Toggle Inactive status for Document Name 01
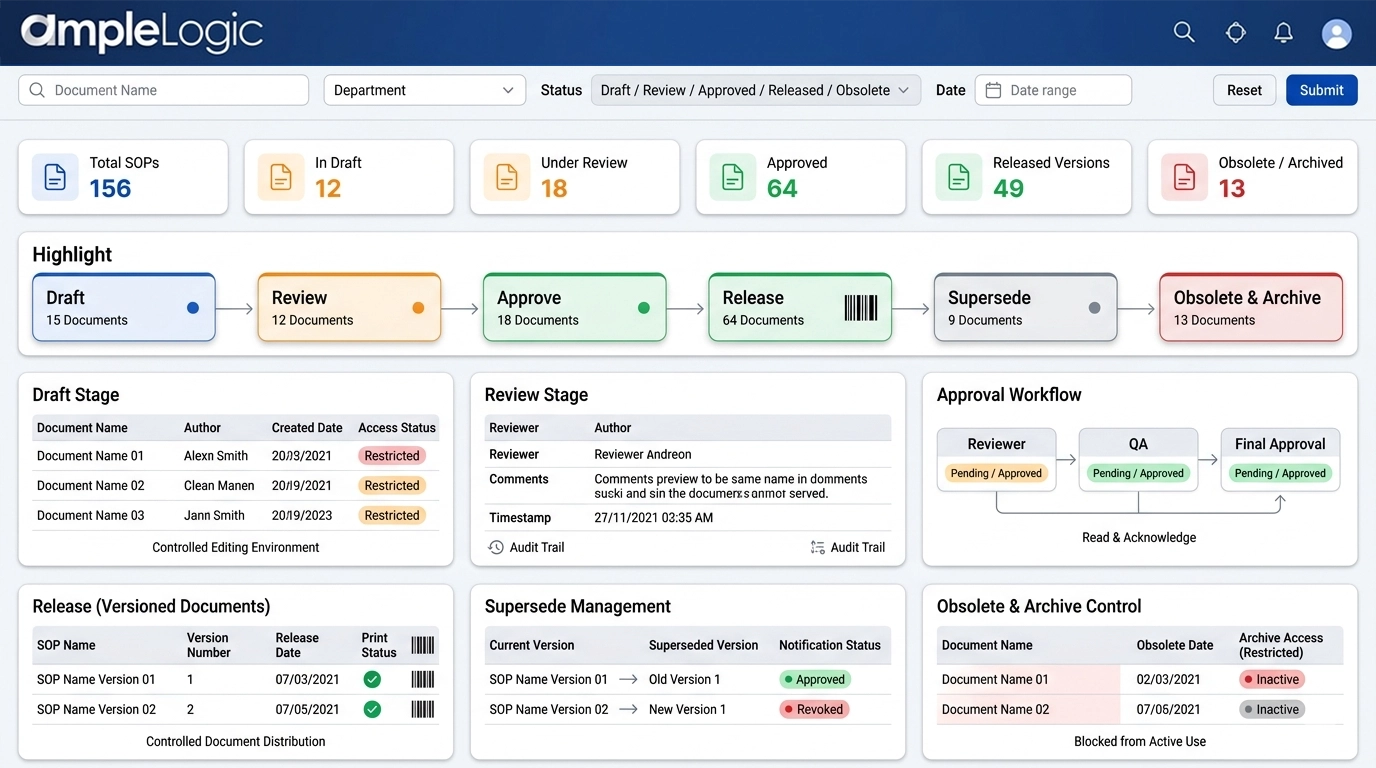Screen dimensions: 1376x768 (x=1271, y=679)
